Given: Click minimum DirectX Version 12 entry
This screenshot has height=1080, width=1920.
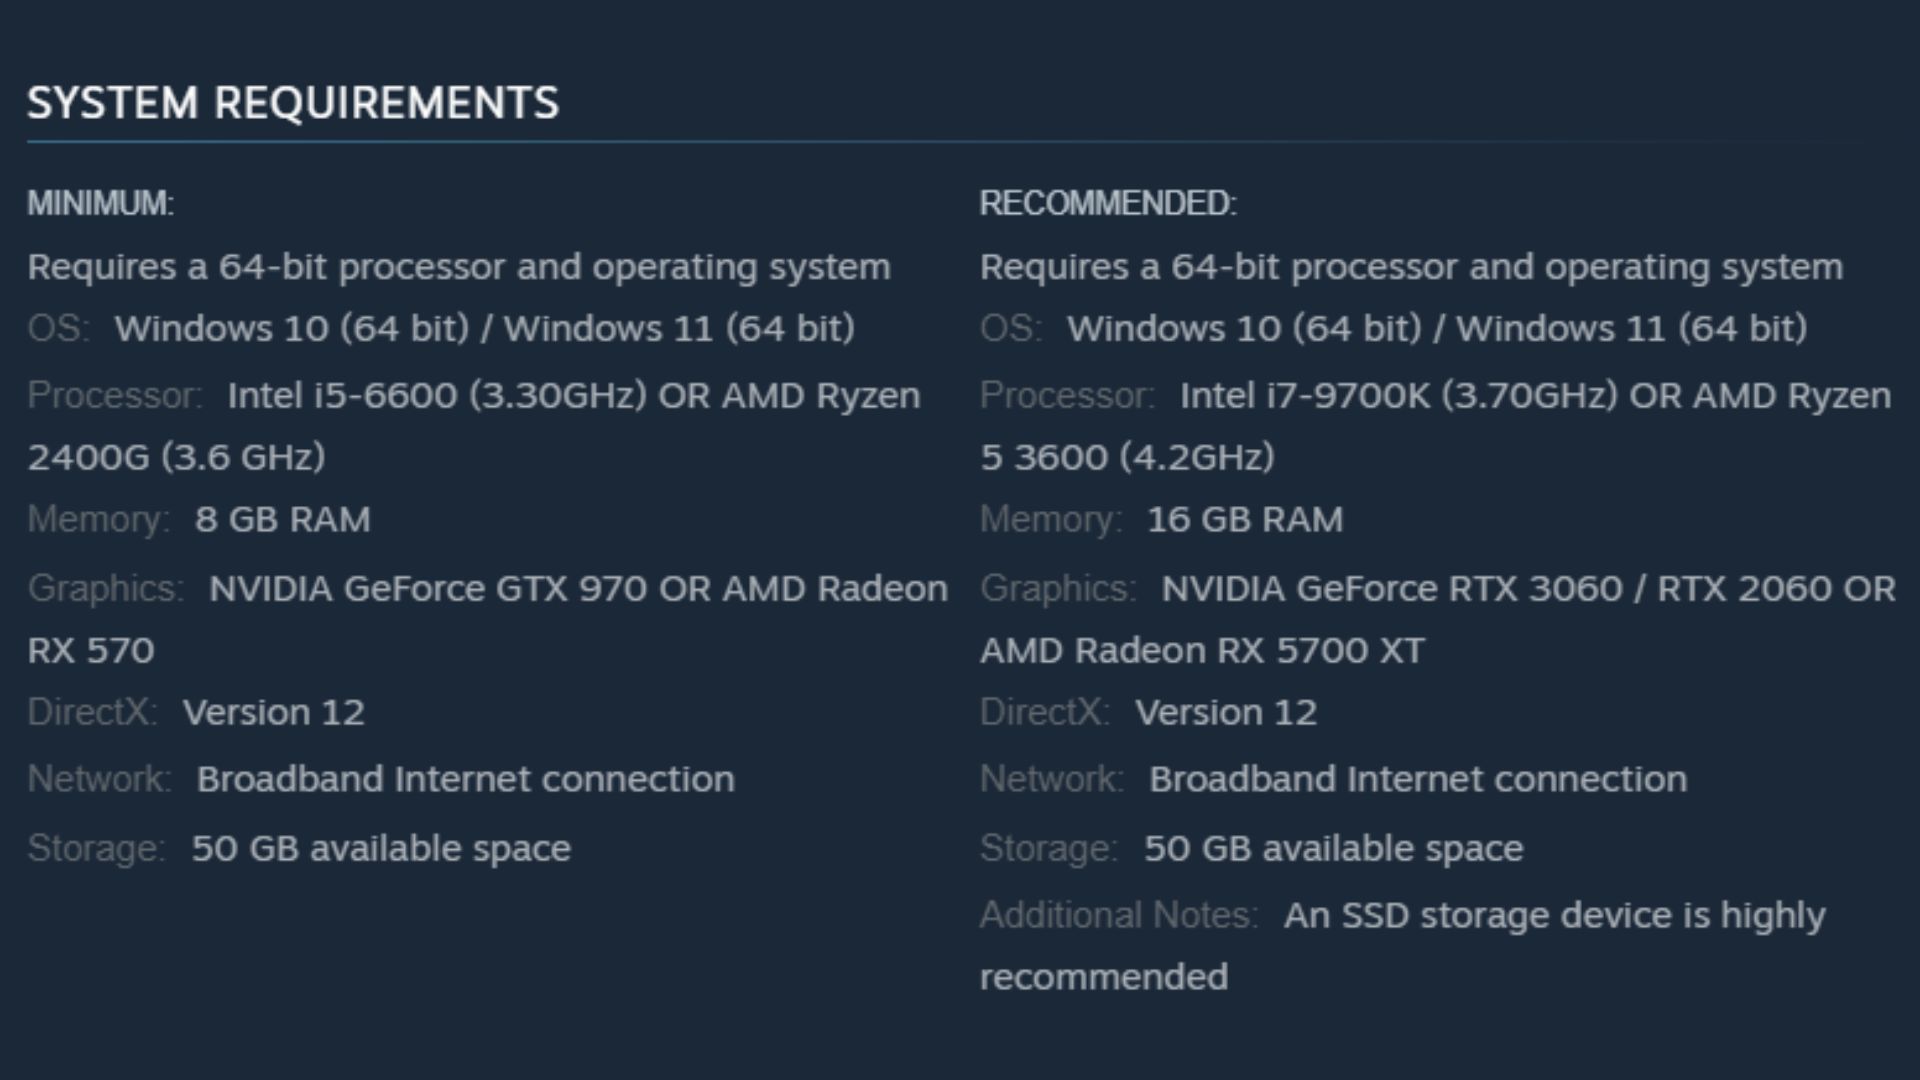Looking at the screenshot, I should tap(274, 712).
